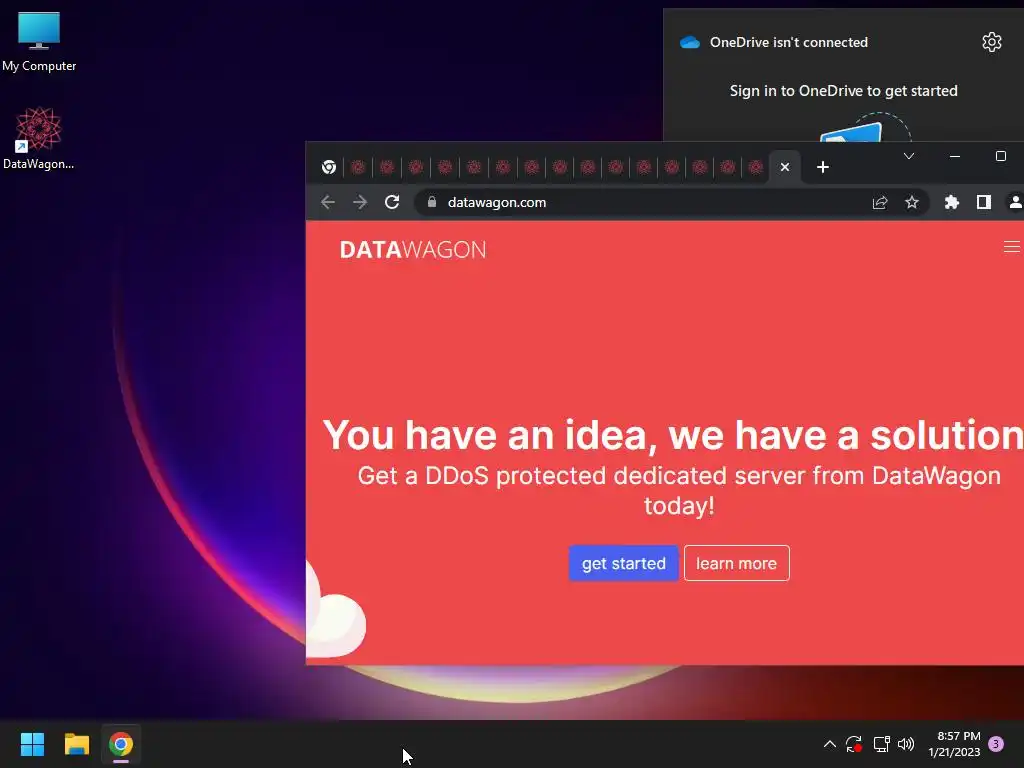Open network status tray icon
1024x768 pixels.
pos(882,744)
